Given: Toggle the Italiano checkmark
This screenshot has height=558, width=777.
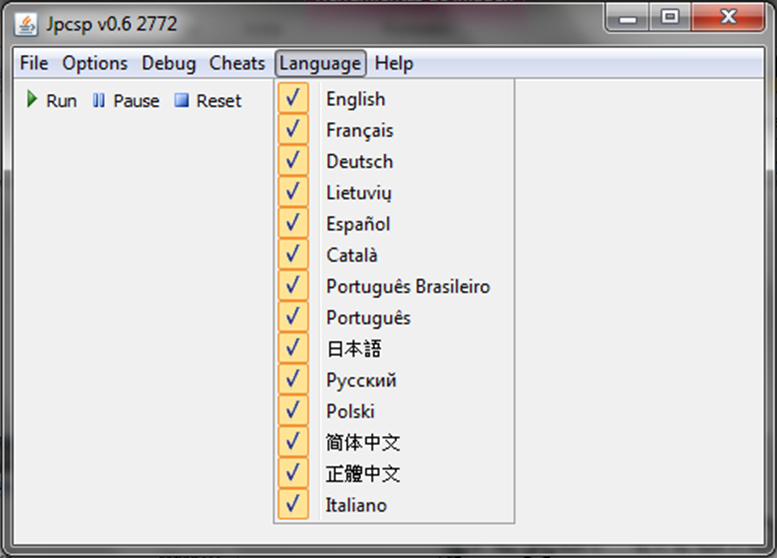Looking at the screenshot, I should pos(293,504).
